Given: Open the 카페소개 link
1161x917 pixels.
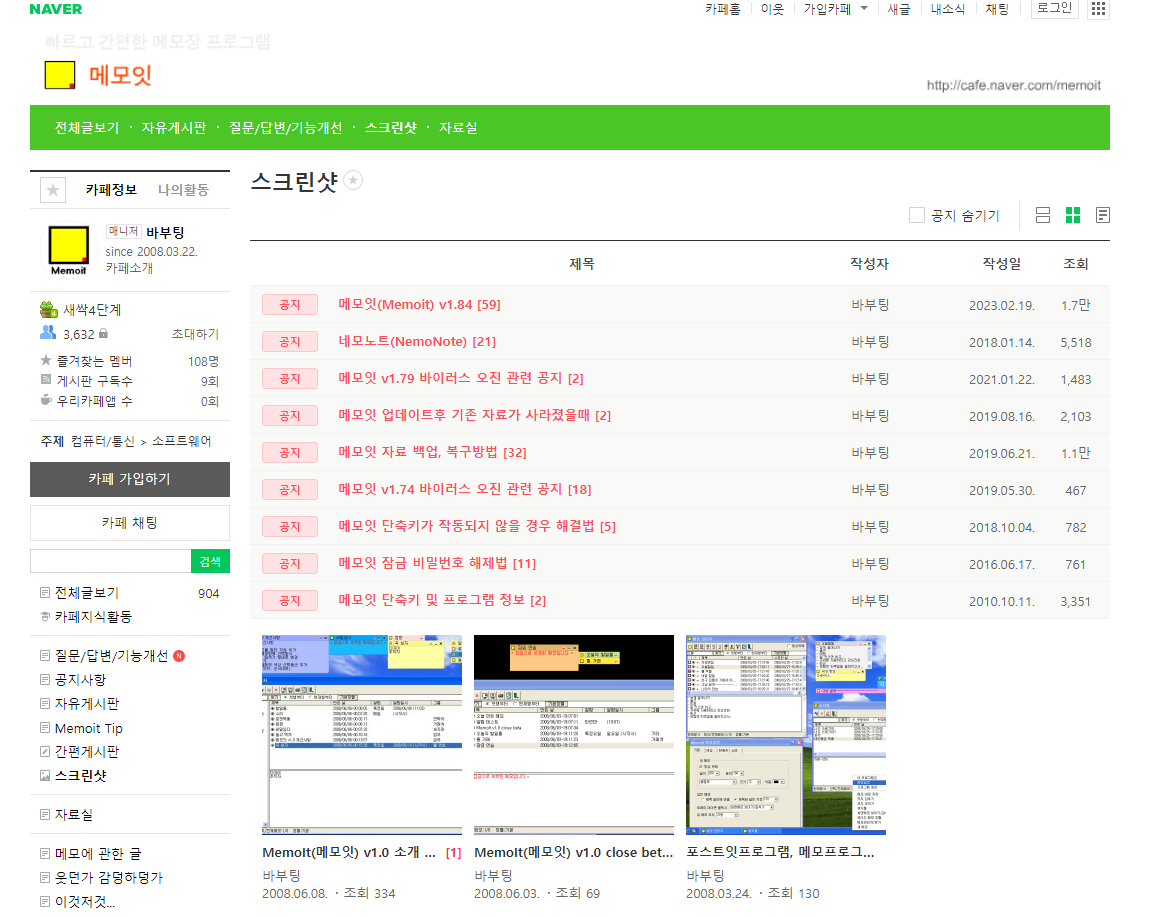Looking at the screenshot, I should [129, 267].
